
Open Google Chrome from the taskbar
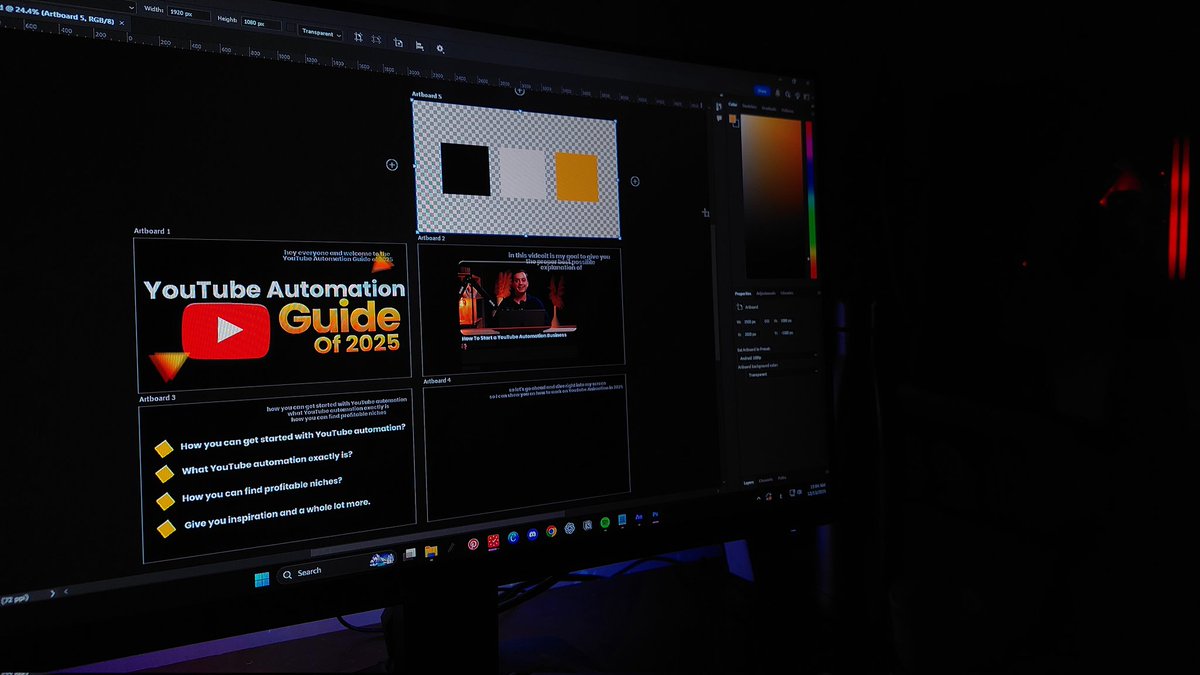click(x=551, y=531)
